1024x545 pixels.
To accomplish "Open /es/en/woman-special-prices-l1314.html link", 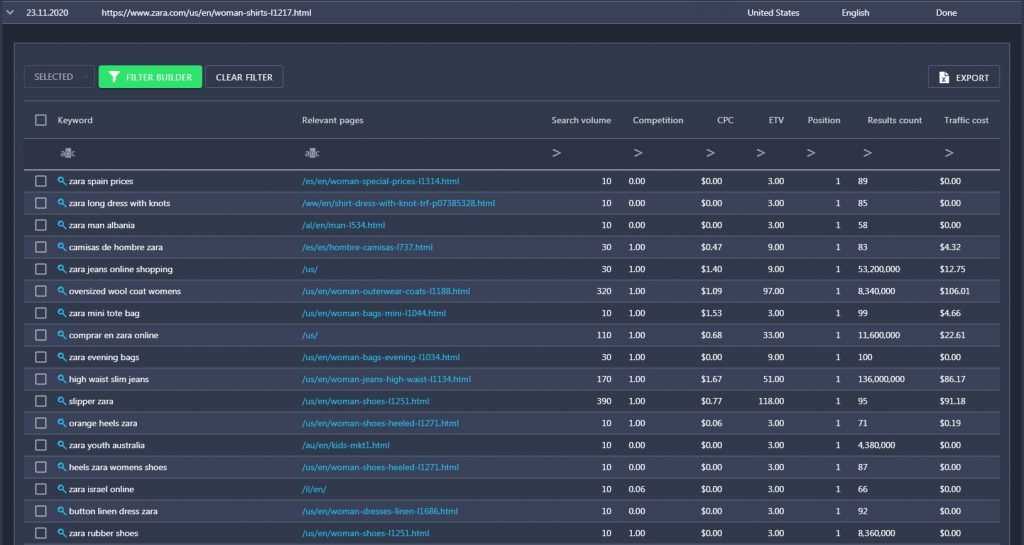I will [380, 181].
